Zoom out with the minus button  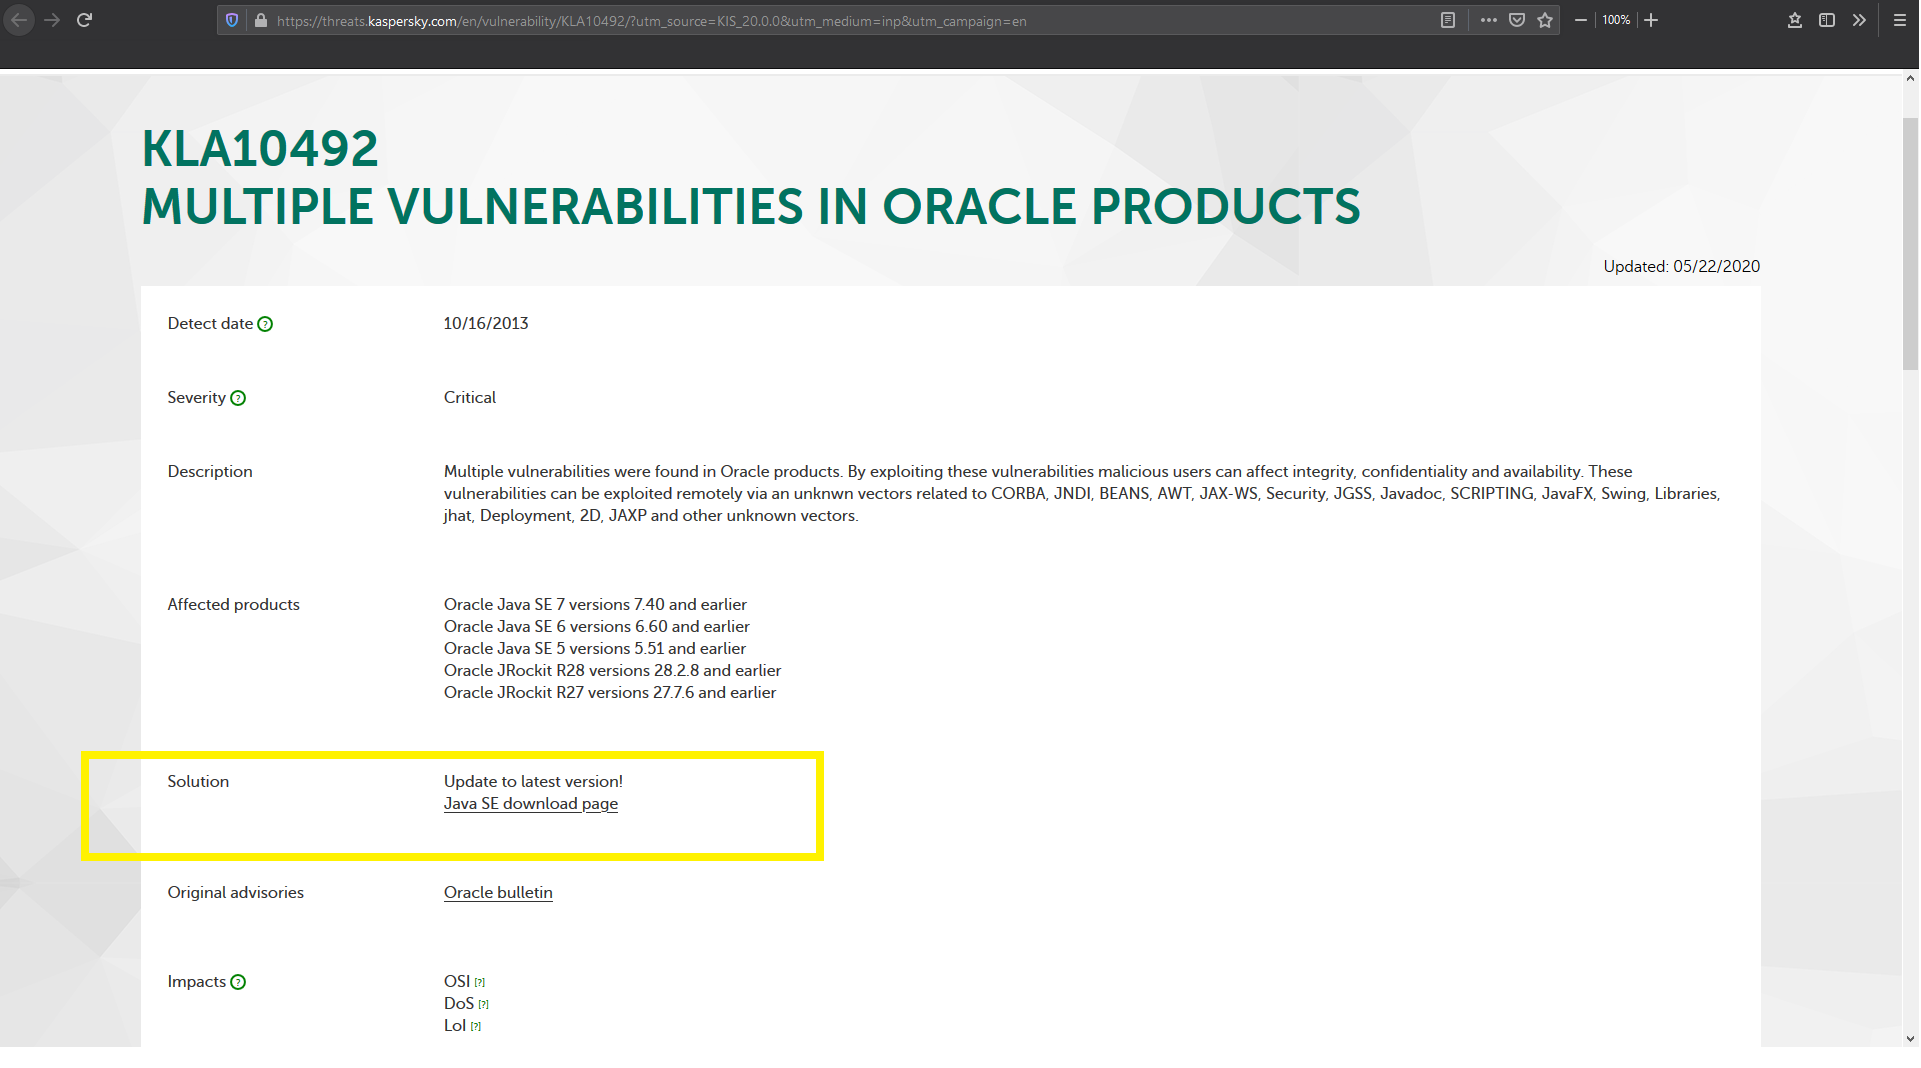(1581, 20)
